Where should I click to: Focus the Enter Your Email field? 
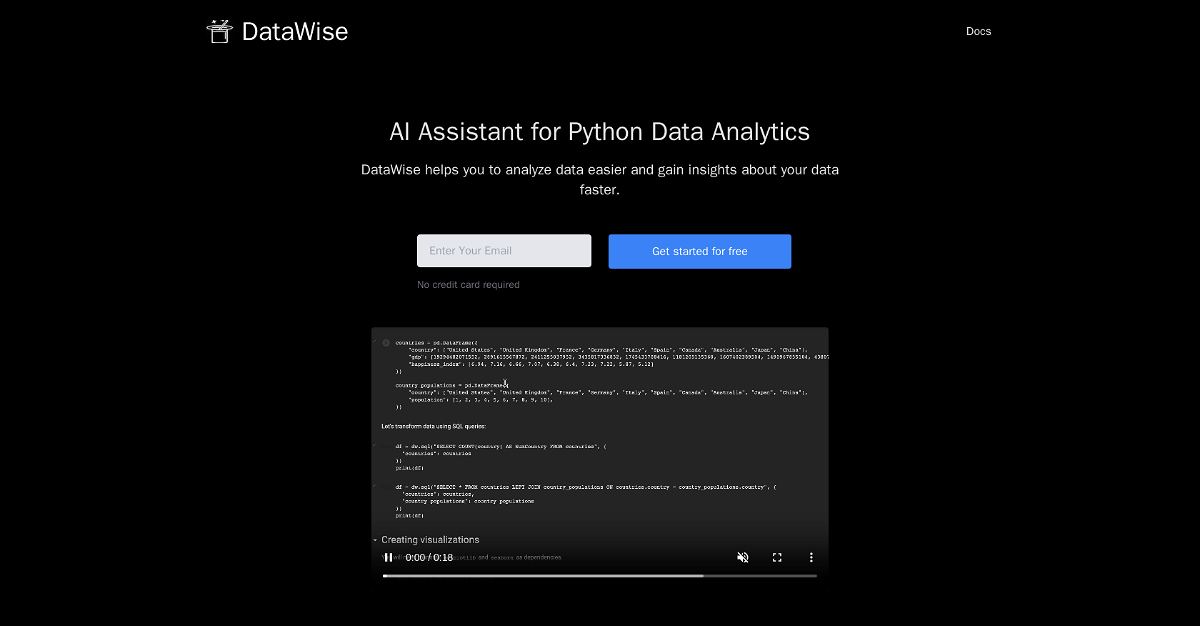point(504,251)
